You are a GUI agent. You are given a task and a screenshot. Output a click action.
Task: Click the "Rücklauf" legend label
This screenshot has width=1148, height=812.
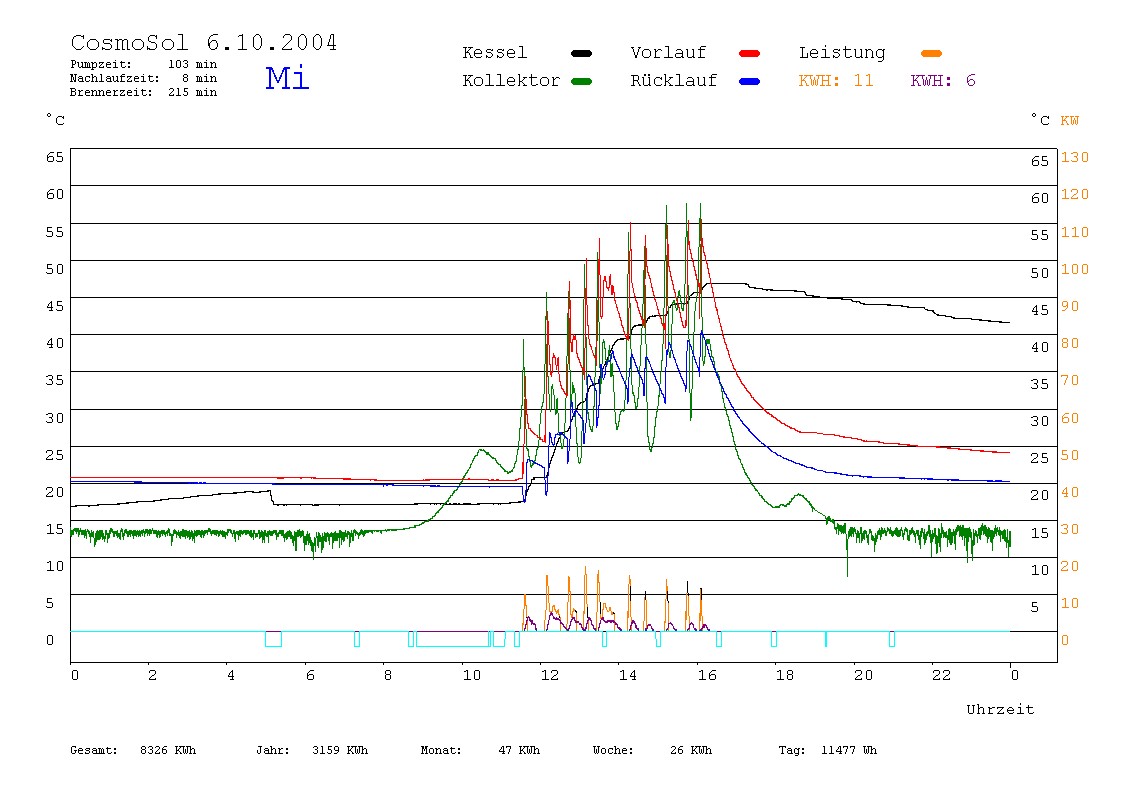pos(674,81)
